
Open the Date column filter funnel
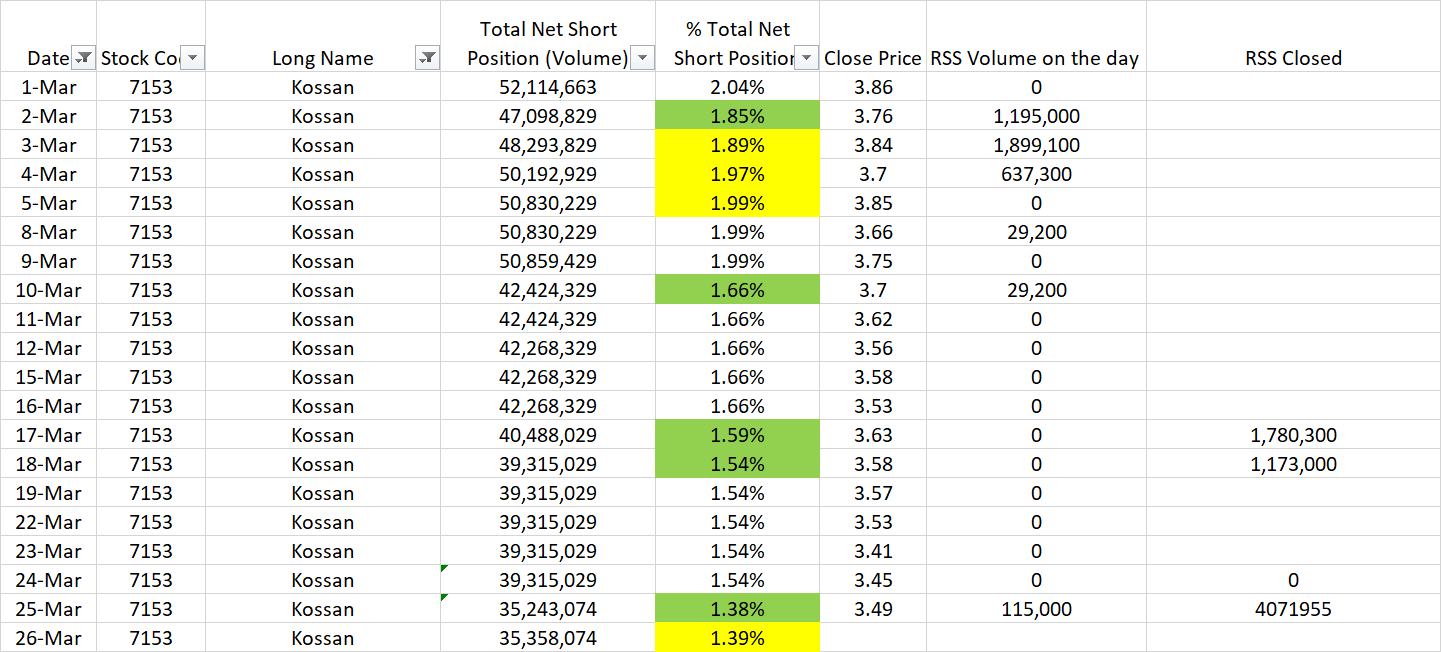click(x=83, y=58)
